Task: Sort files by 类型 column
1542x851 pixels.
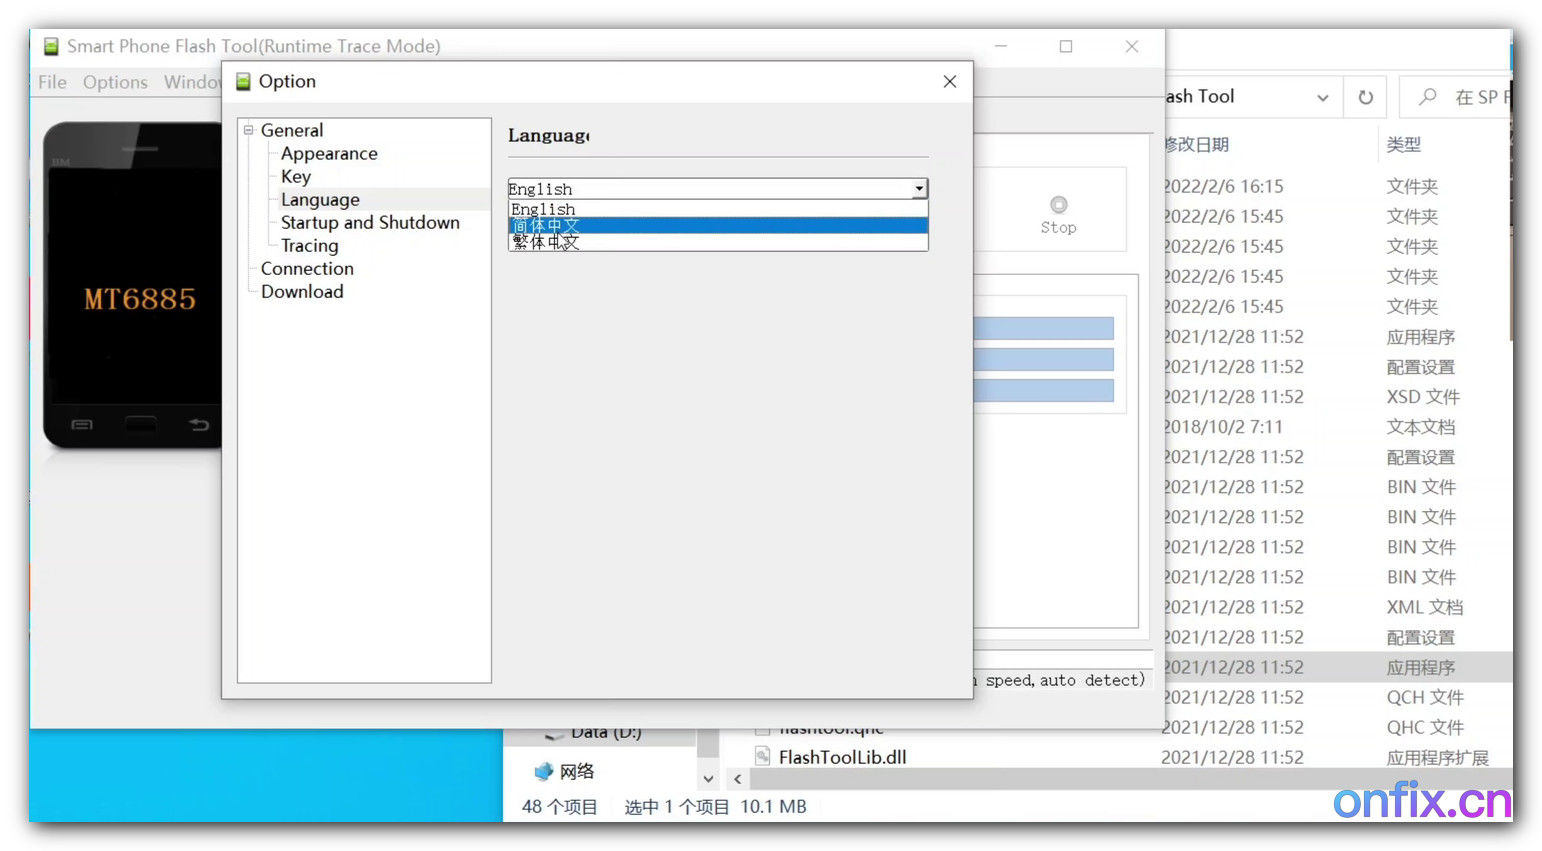Action: 1404,144
